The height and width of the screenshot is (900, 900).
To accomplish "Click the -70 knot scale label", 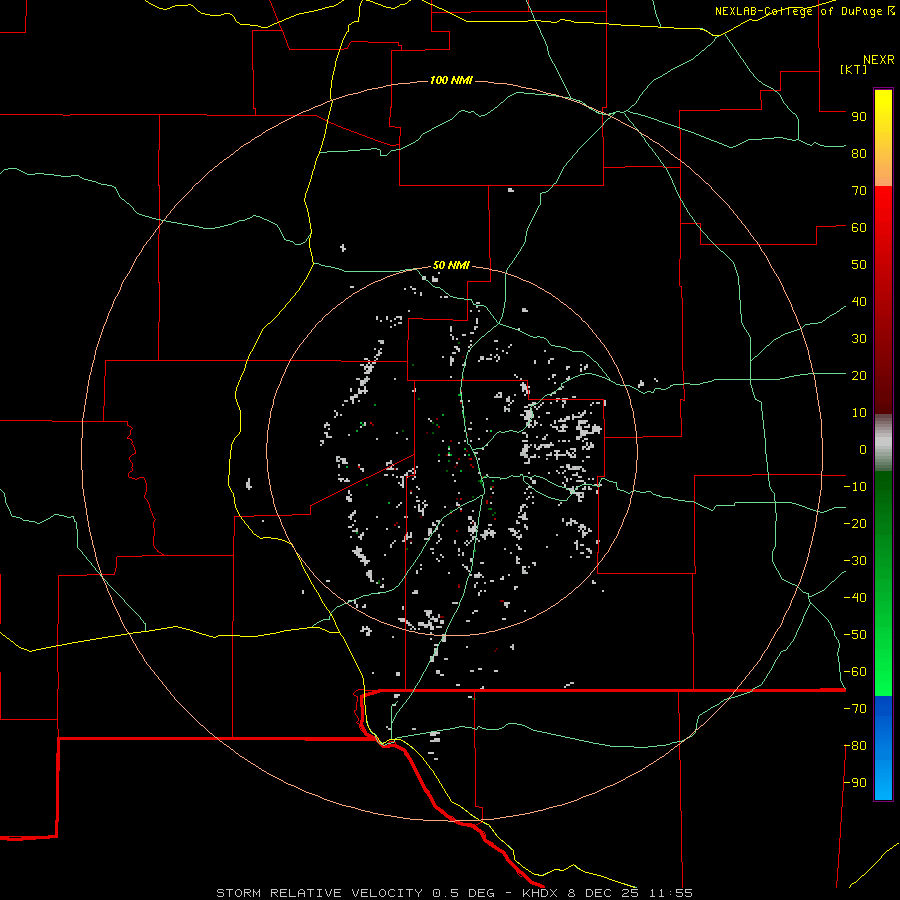I will point(855,709).
